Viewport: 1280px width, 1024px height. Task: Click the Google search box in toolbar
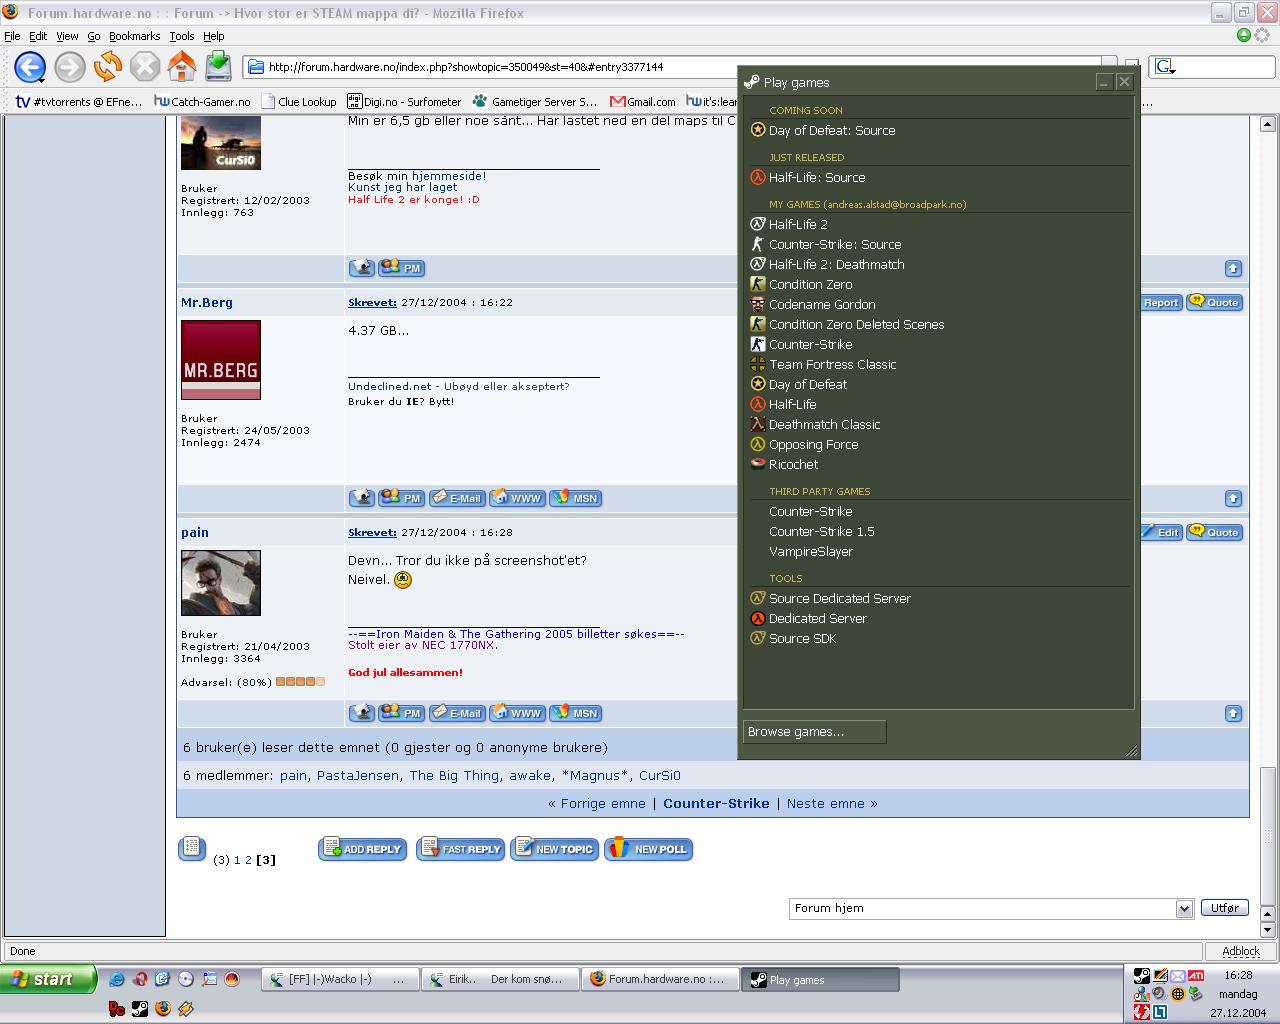(1211, 67)
